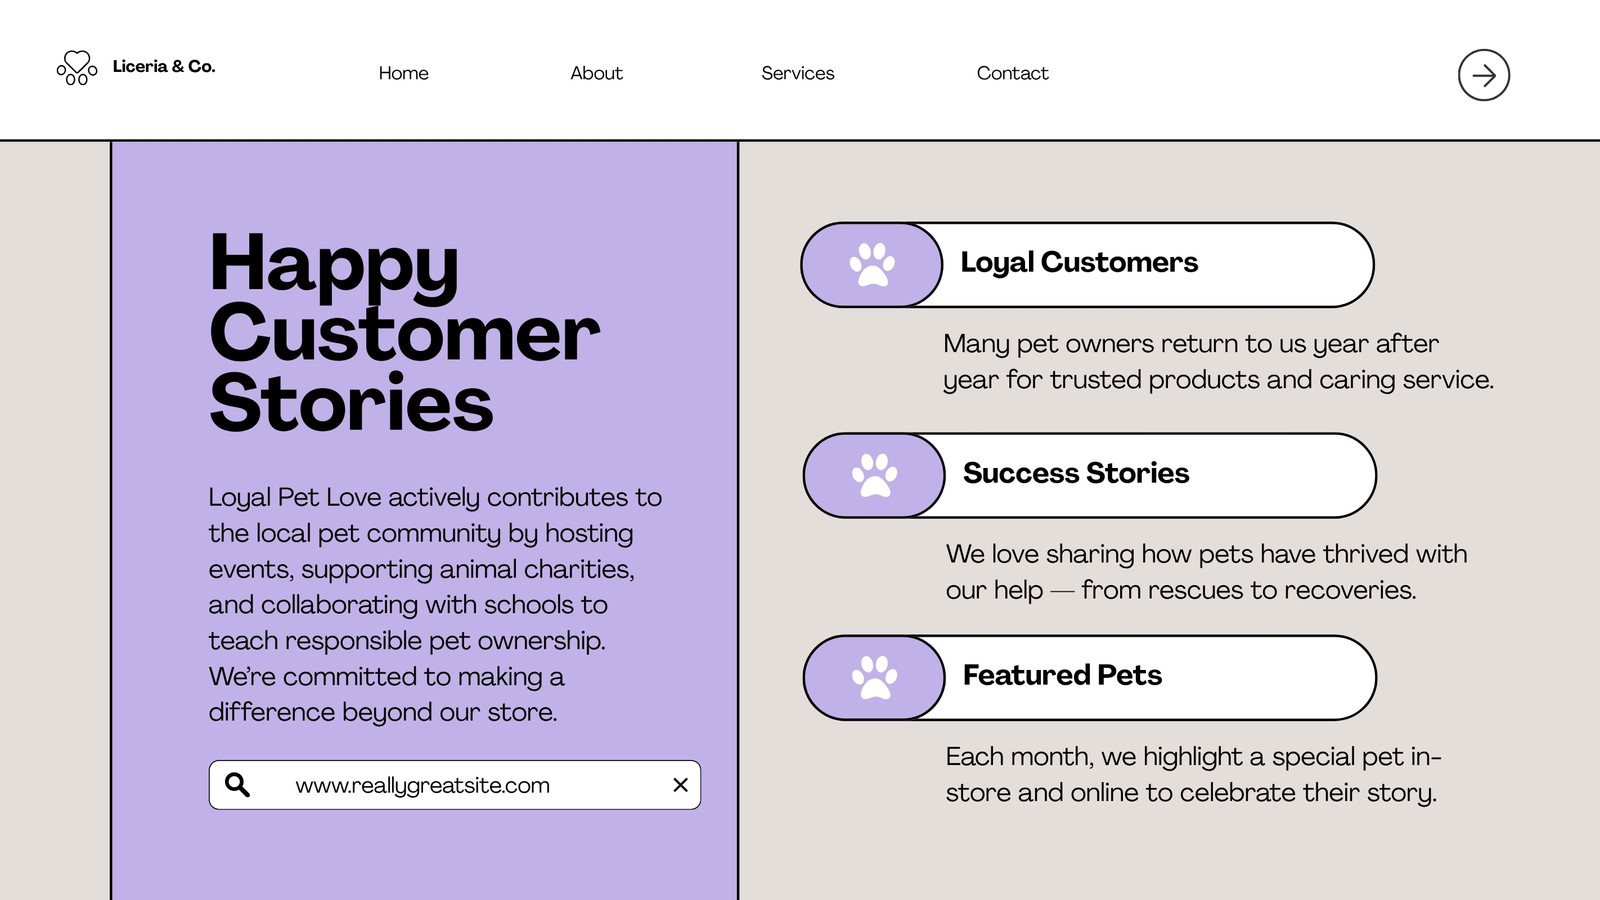This screenshot has width=1600, height=900.
Task: Click the www.reallygreatsite.com search field
Action: [x=455, y=785]
